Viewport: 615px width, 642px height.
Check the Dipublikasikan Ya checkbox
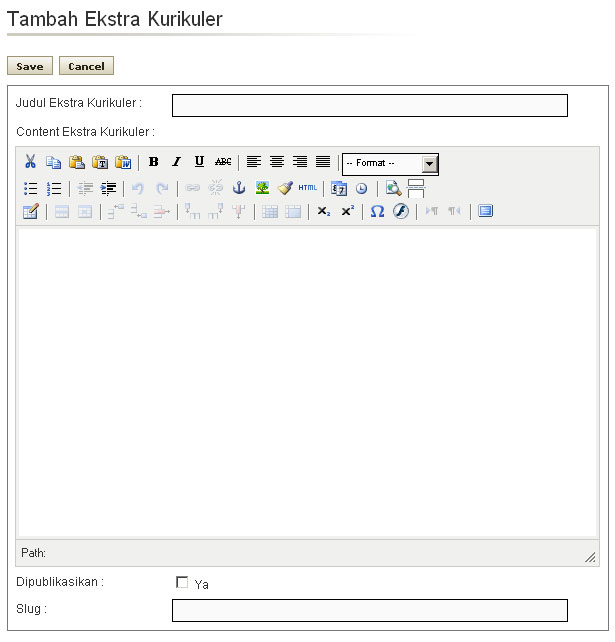pos(182,582)
